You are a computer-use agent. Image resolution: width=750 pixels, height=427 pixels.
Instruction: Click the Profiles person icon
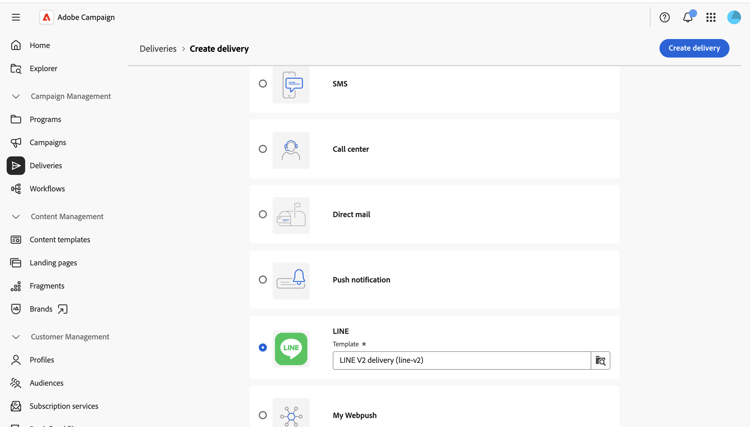16,360
